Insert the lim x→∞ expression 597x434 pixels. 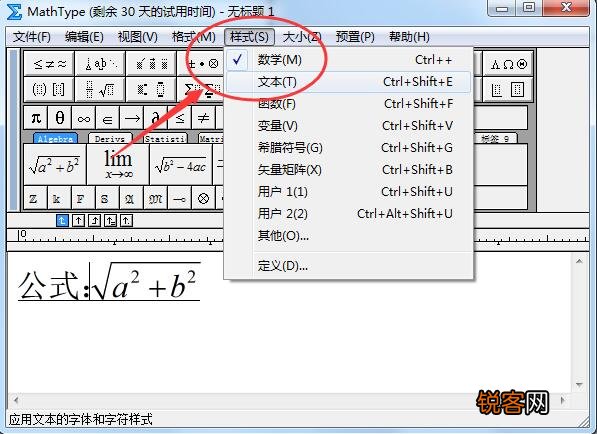click(x=118, y=165)
